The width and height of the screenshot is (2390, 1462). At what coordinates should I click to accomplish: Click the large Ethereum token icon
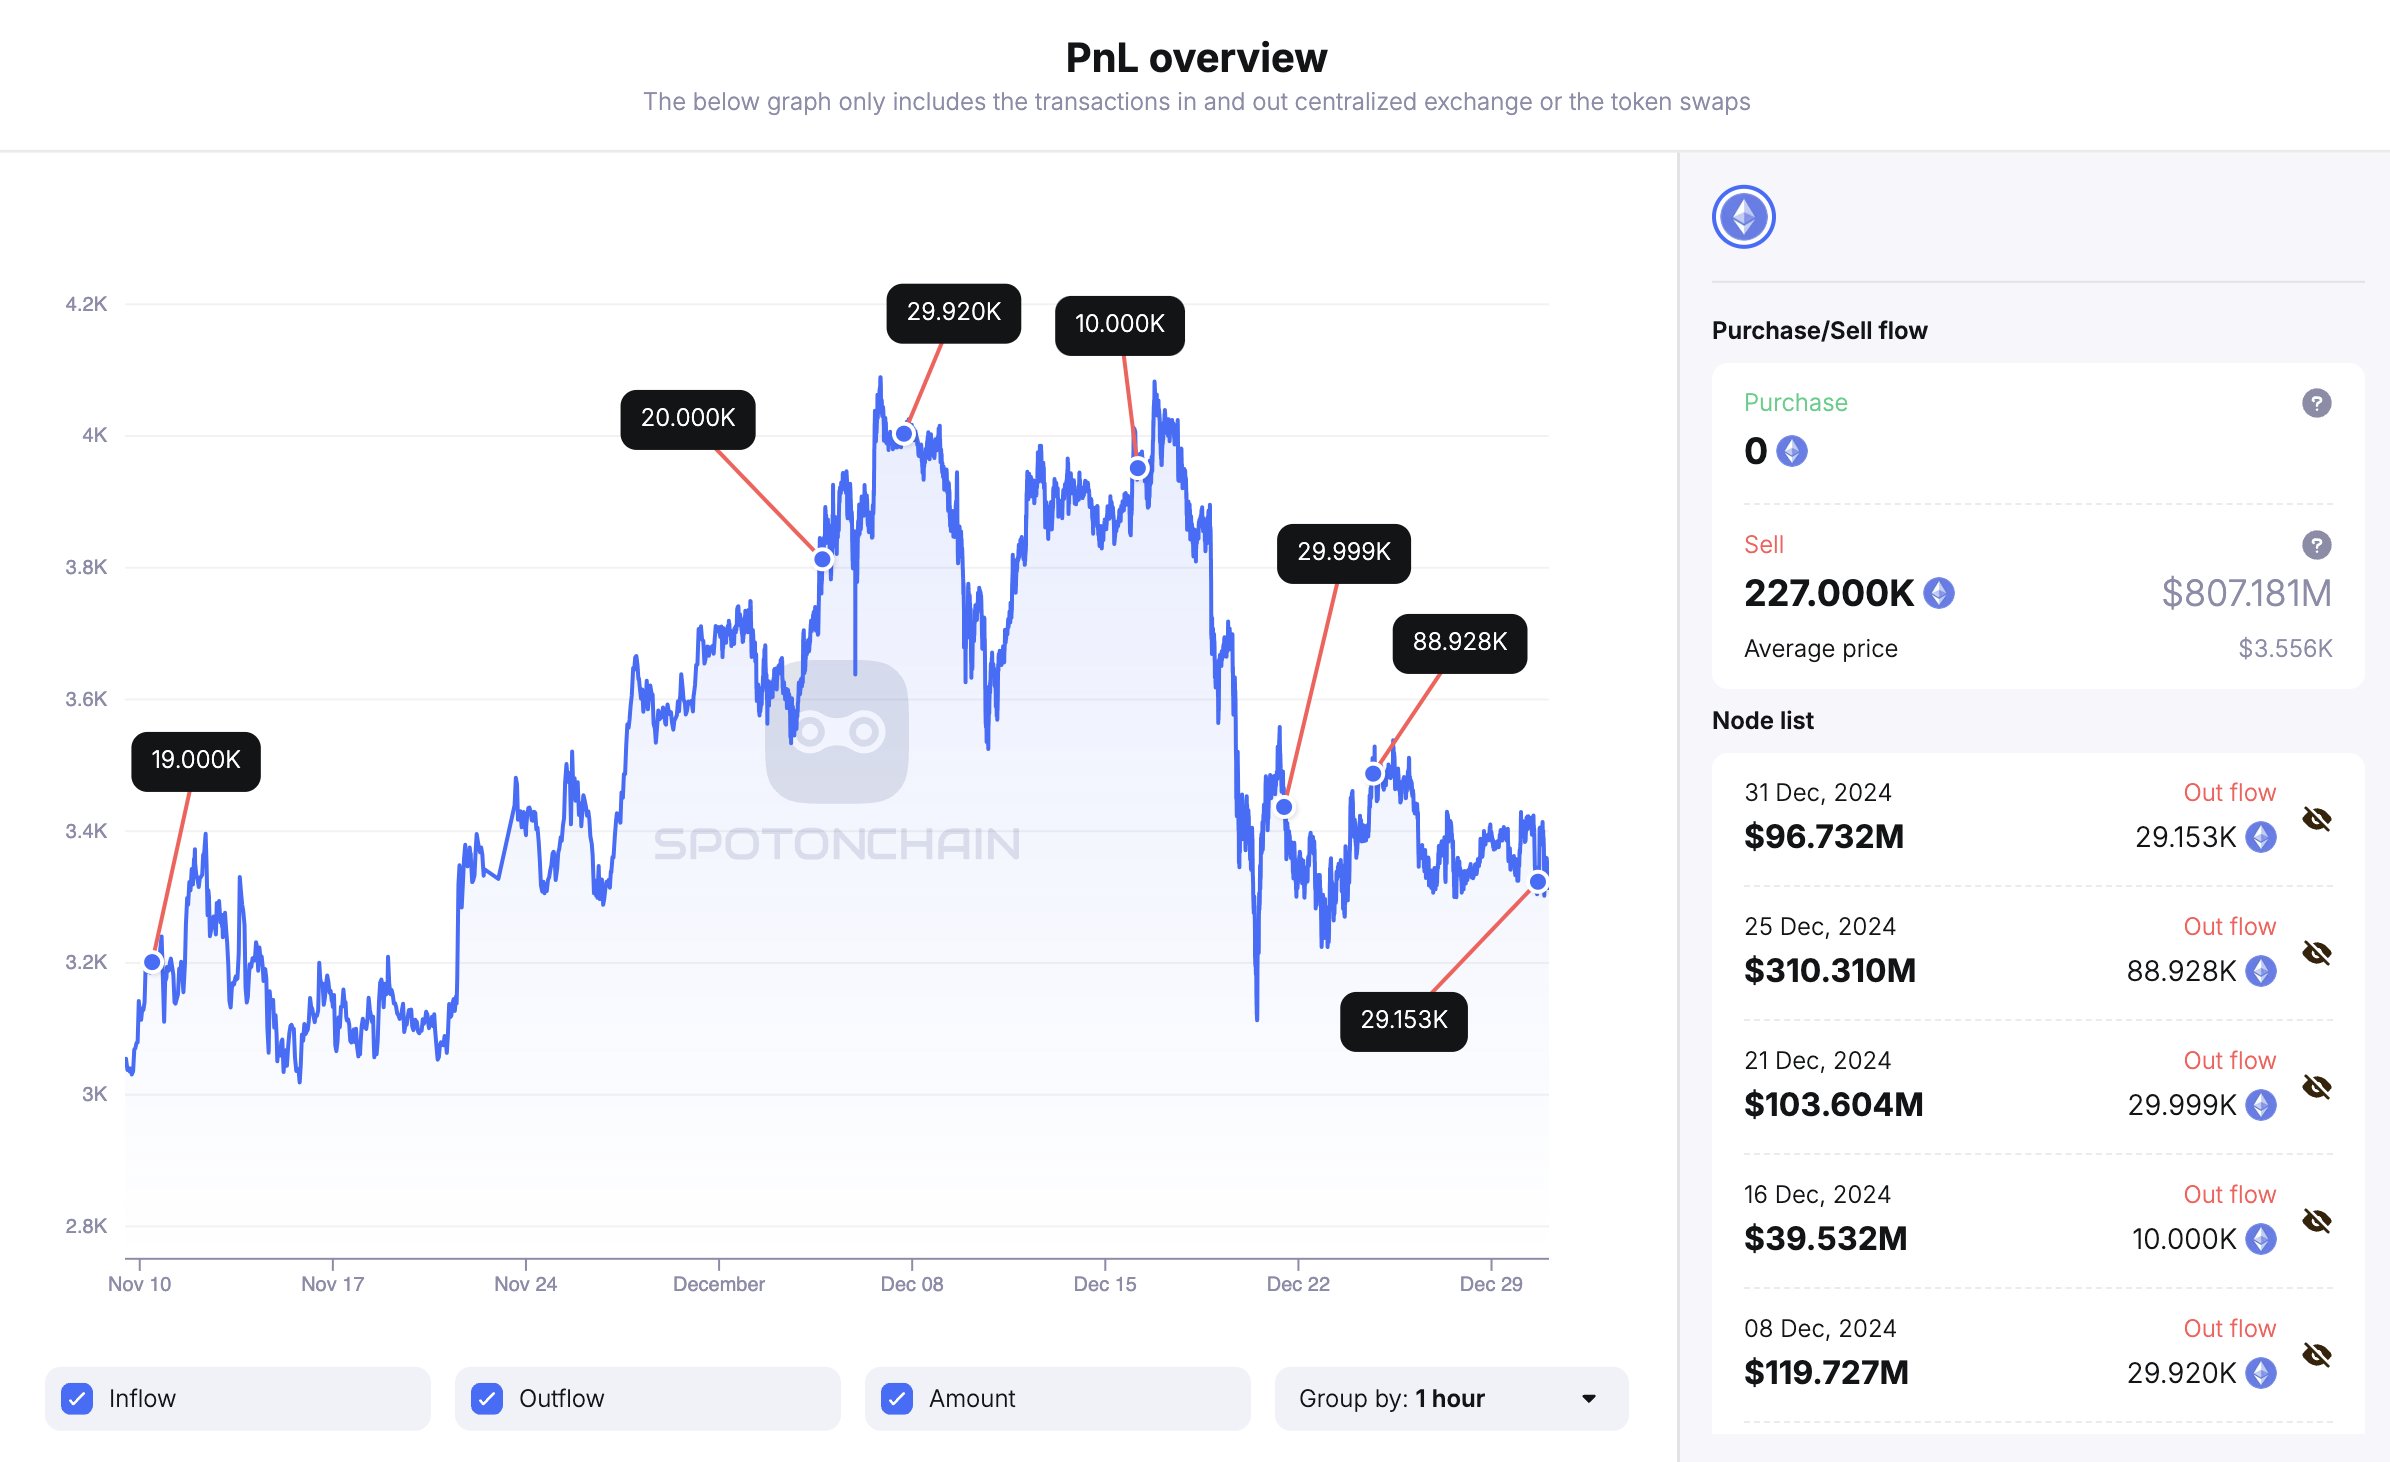click(x=1743, y=217)
